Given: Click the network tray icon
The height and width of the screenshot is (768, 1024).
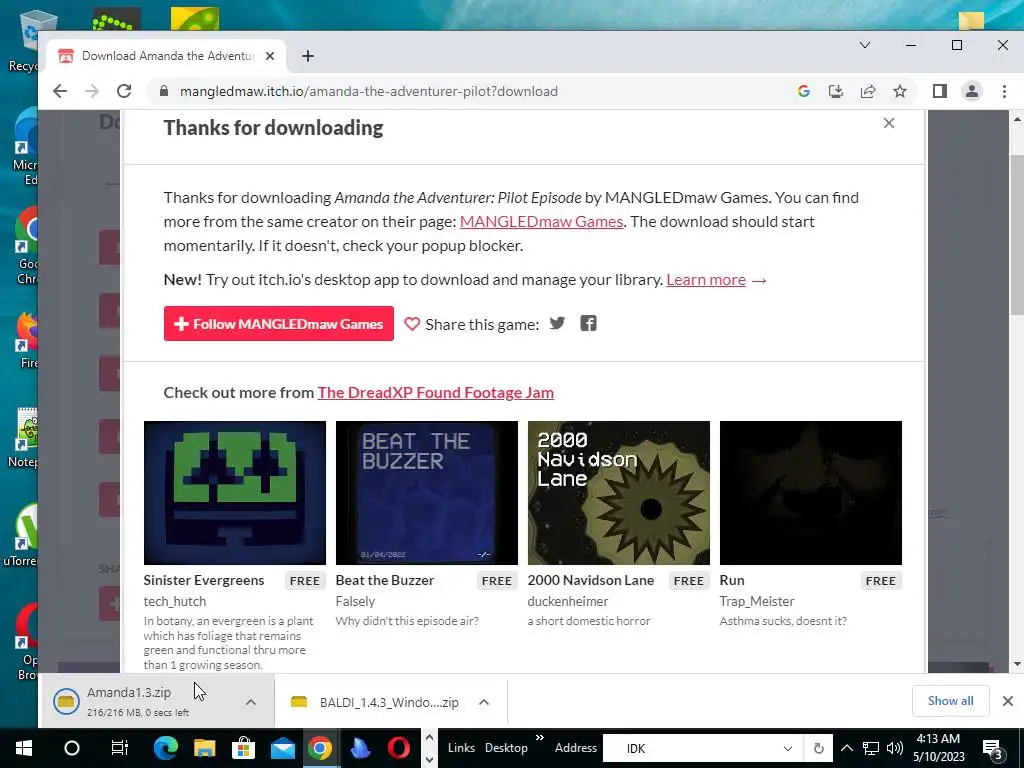Looking at the screenshot, I should coord(871,748).
